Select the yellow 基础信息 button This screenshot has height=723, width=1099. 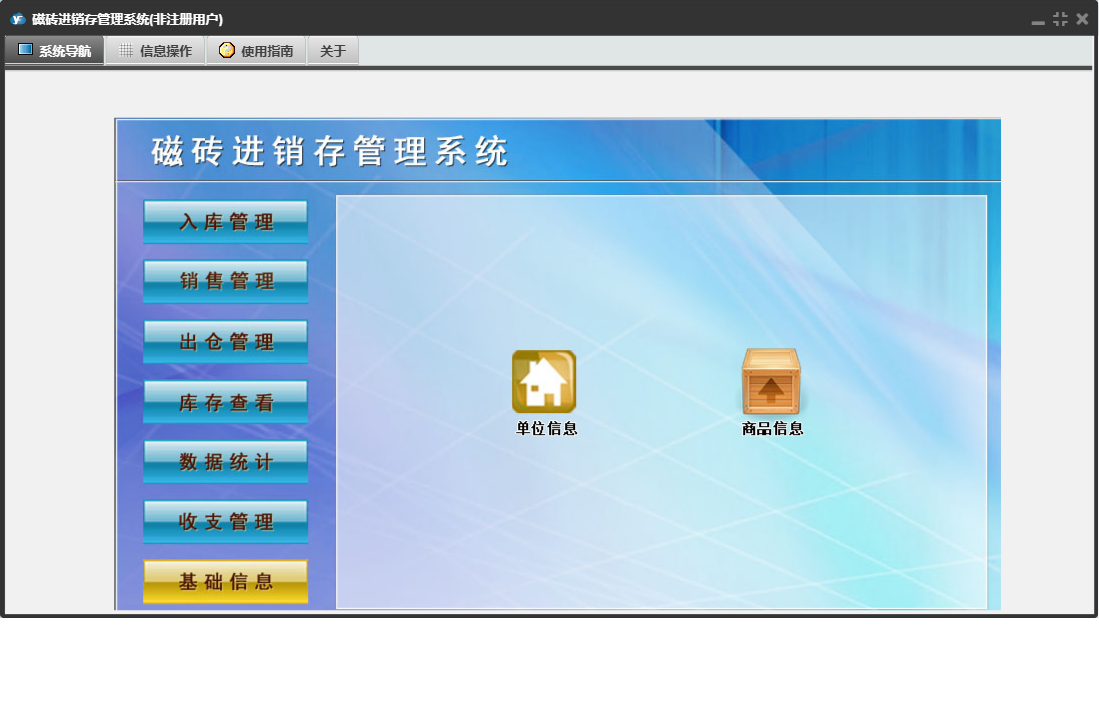(226, 581)
